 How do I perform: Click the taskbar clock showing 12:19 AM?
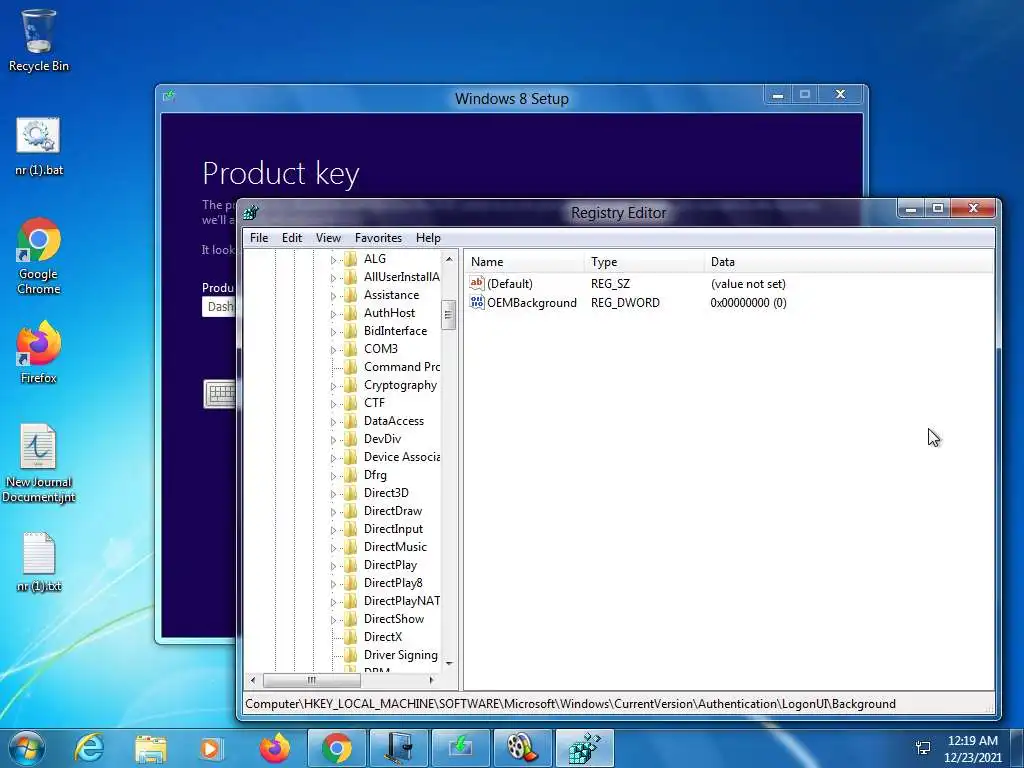[973, 749]
